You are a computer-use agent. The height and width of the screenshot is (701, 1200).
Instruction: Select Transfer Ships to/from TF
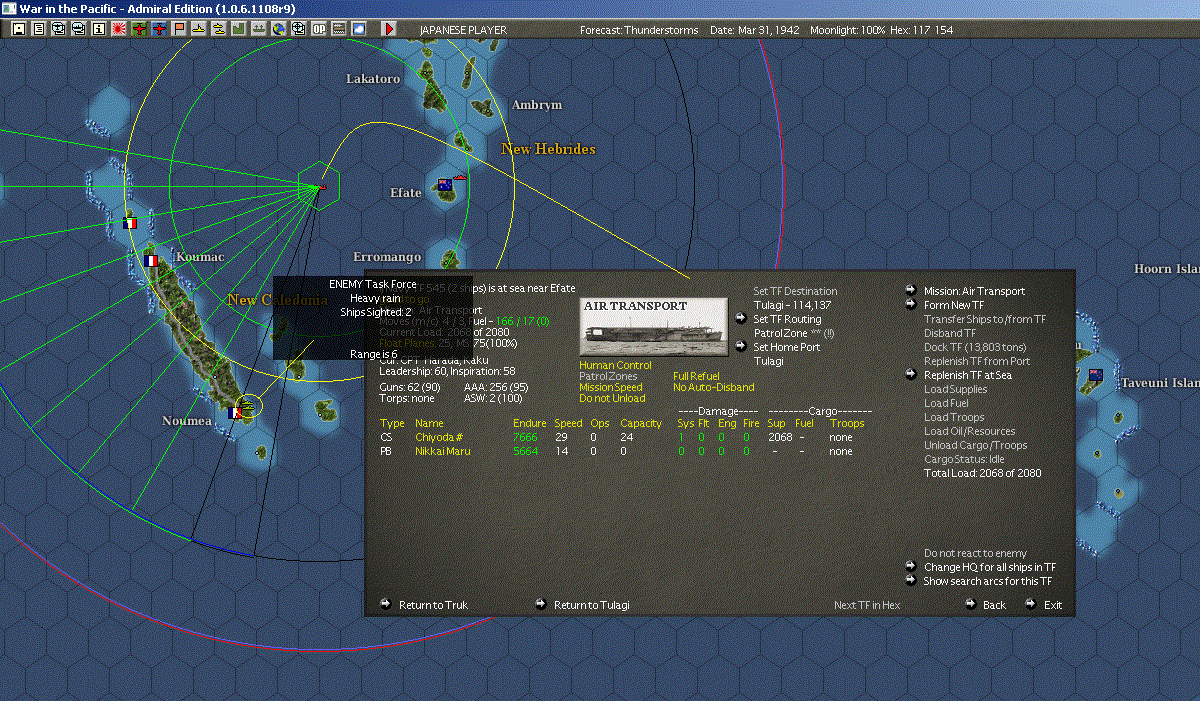click(985, 319)
